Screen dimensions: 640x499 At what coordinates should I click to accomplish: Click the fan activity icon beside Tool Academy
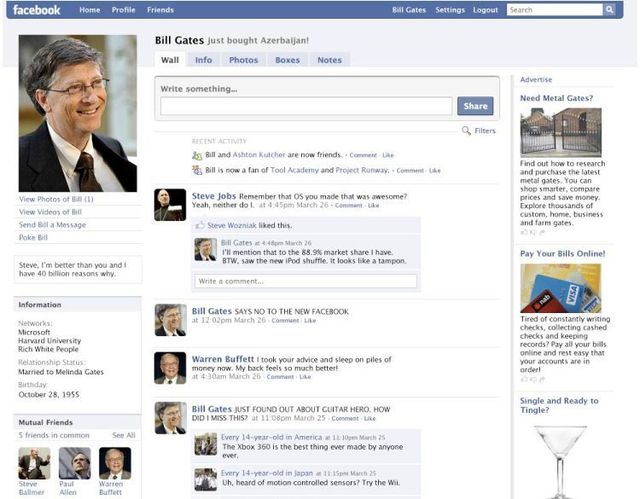tap(197, 171)
